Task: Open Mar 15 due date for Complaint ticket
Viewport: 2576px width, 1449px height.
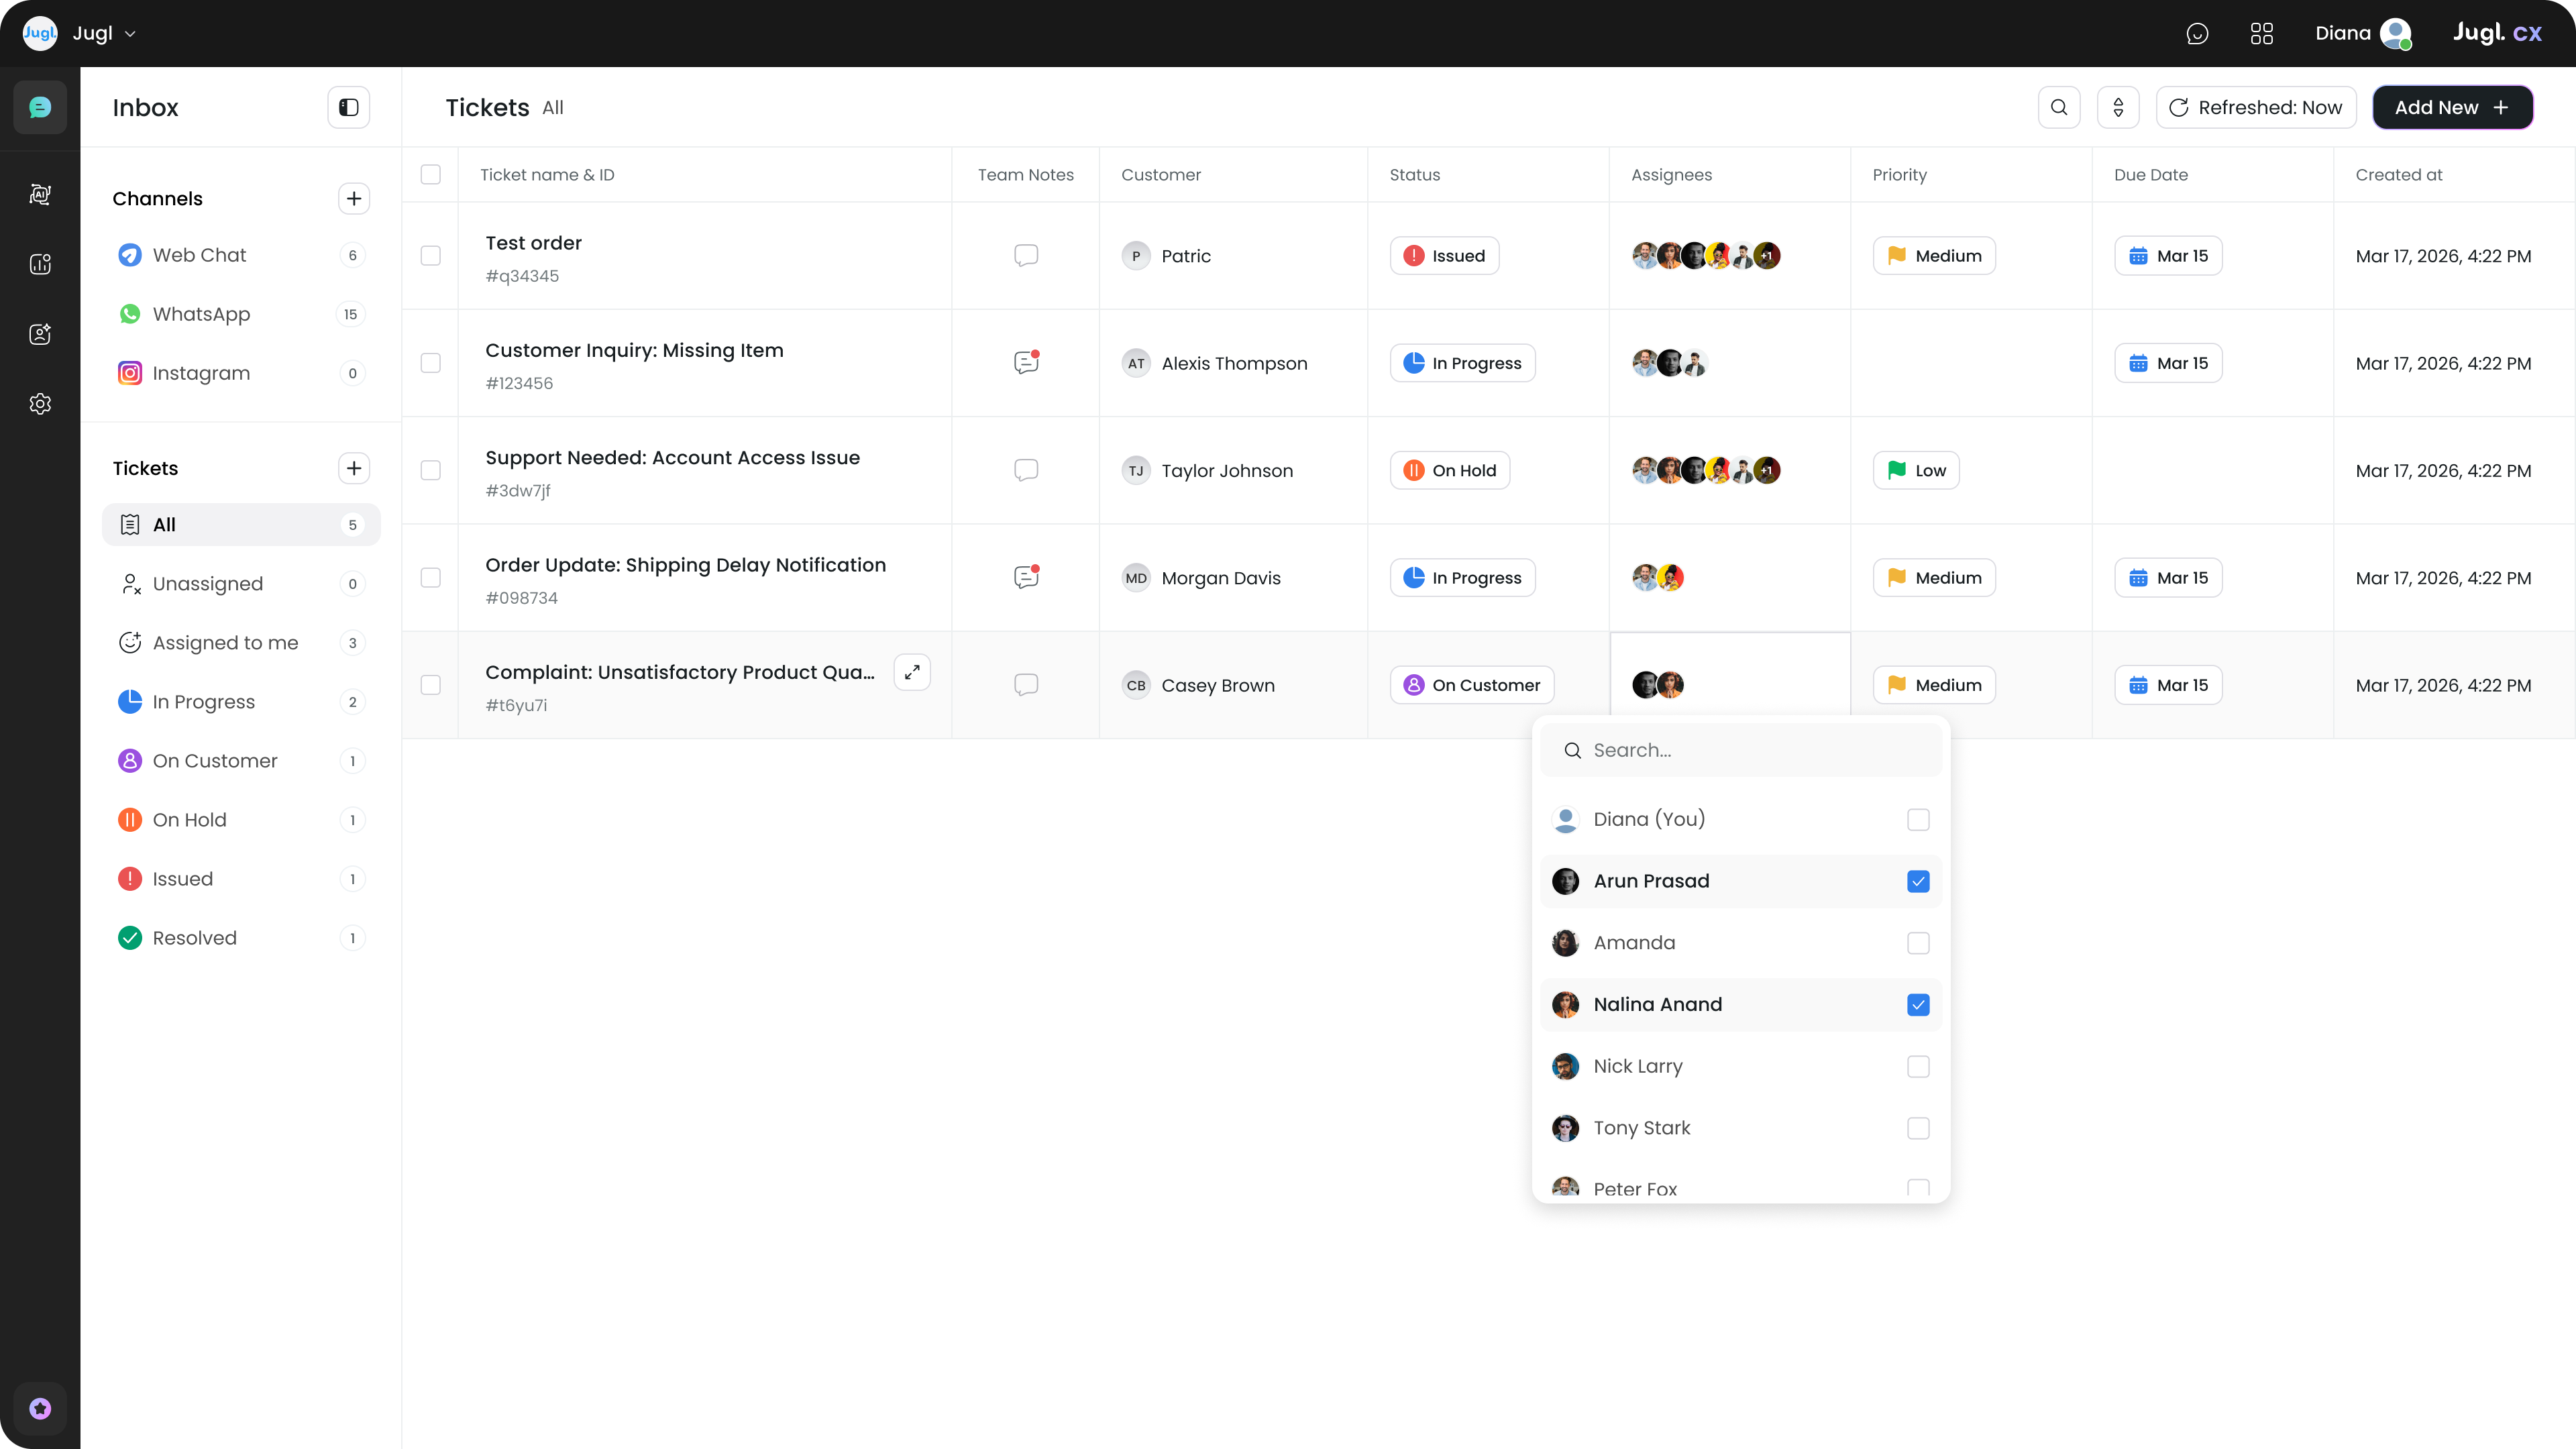Action: [x=2168, y=685]
